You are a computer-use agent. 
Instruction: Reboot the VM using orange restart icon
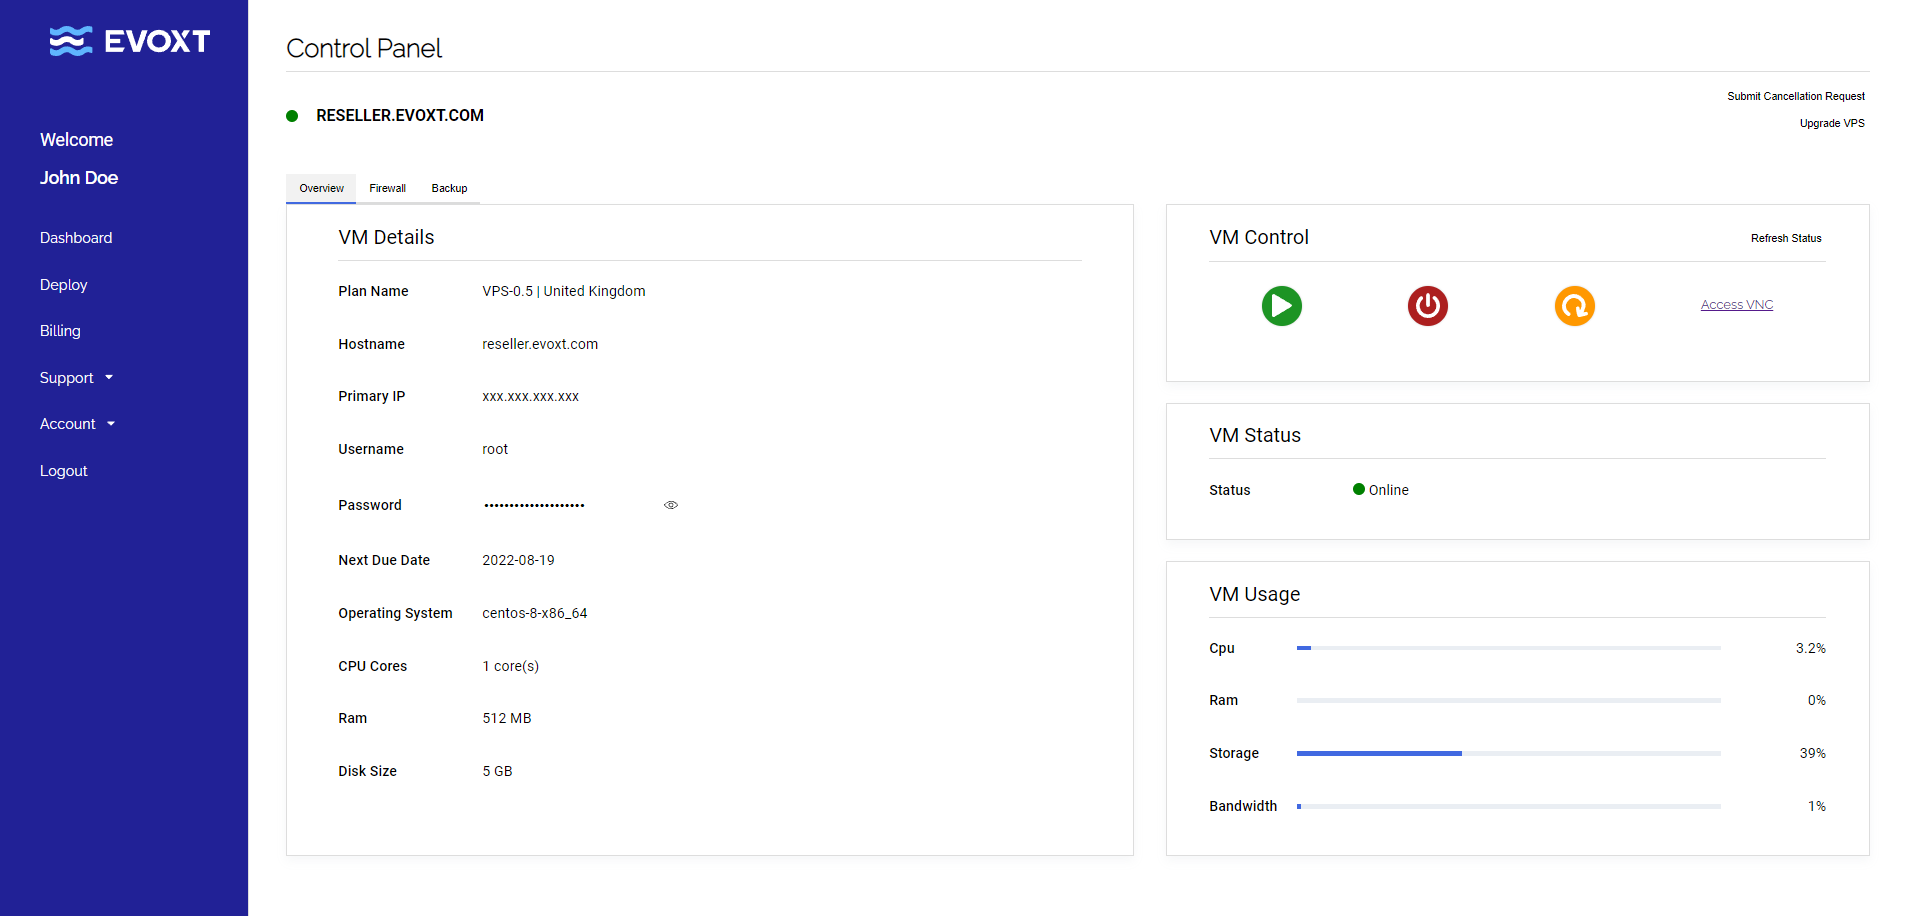tap(1574, 306)
